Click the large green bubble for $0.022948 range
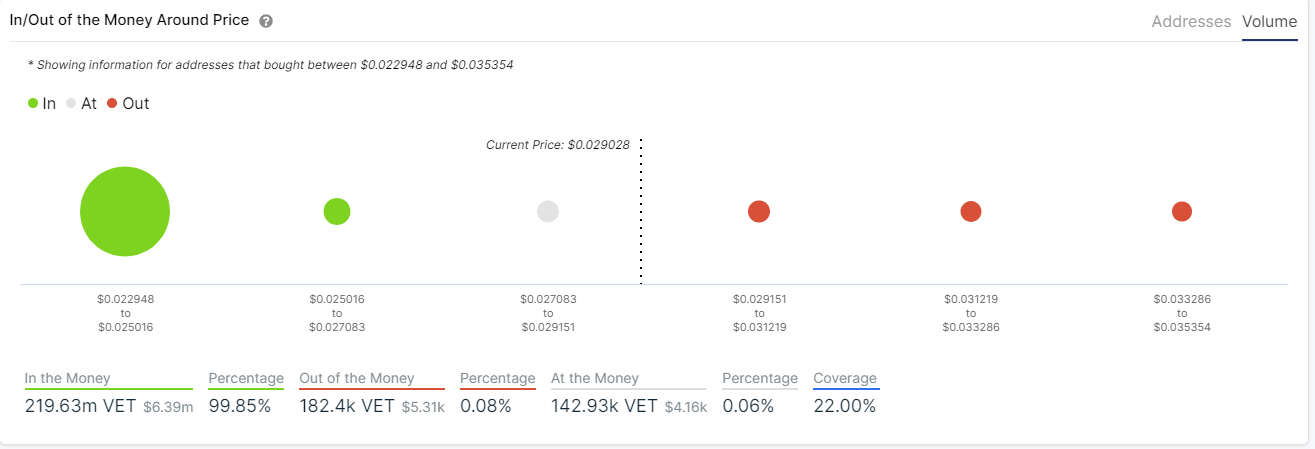Image resolution: width=1315 pixels, height=449 pixels. 125,212
